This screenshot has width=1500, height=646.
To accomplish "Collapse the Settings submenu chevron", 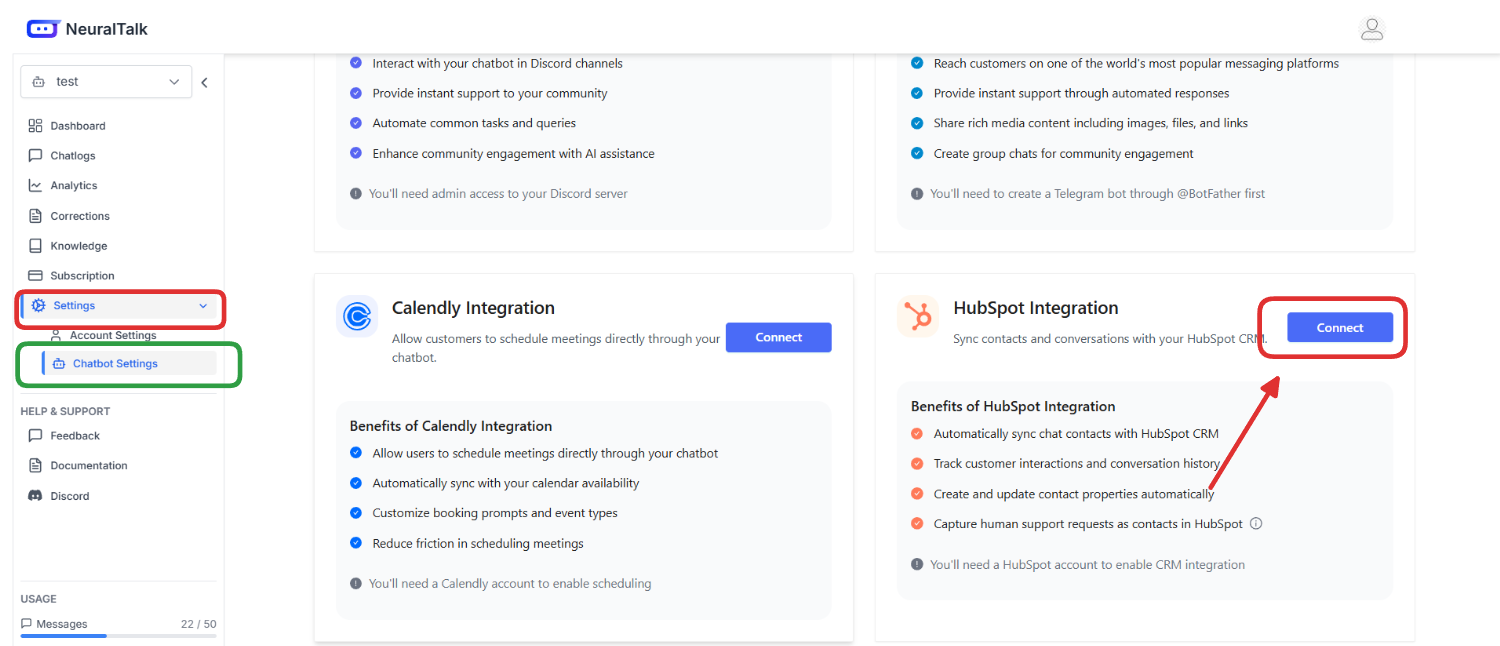I will (203, 306).
